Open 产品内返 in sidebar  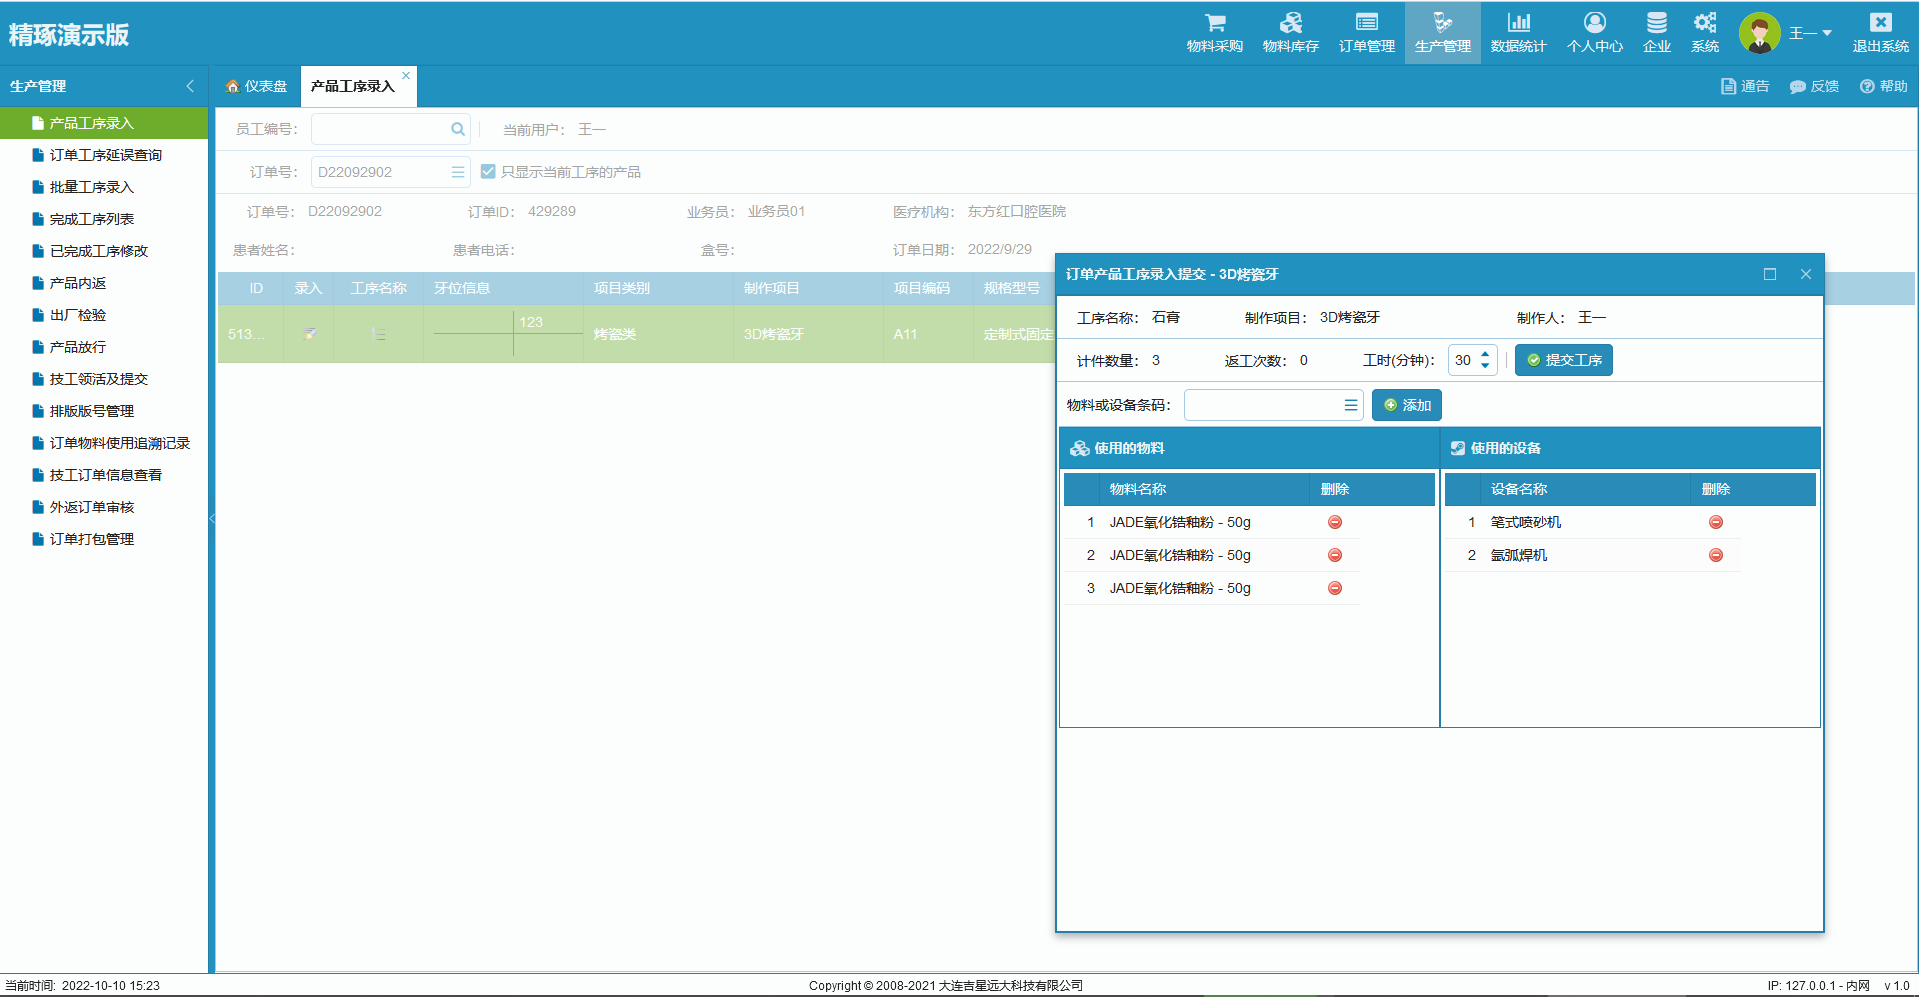(x=104, y=283)
